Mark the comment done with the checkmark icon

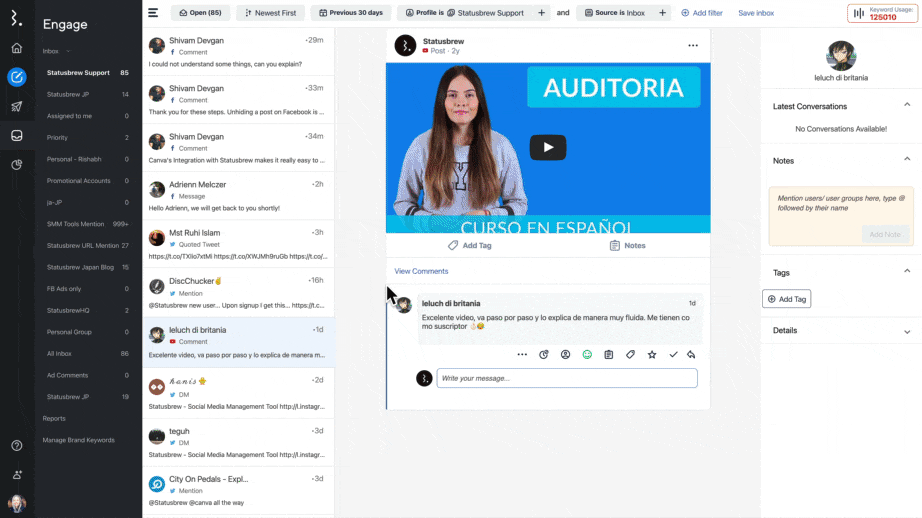[673, 354]
